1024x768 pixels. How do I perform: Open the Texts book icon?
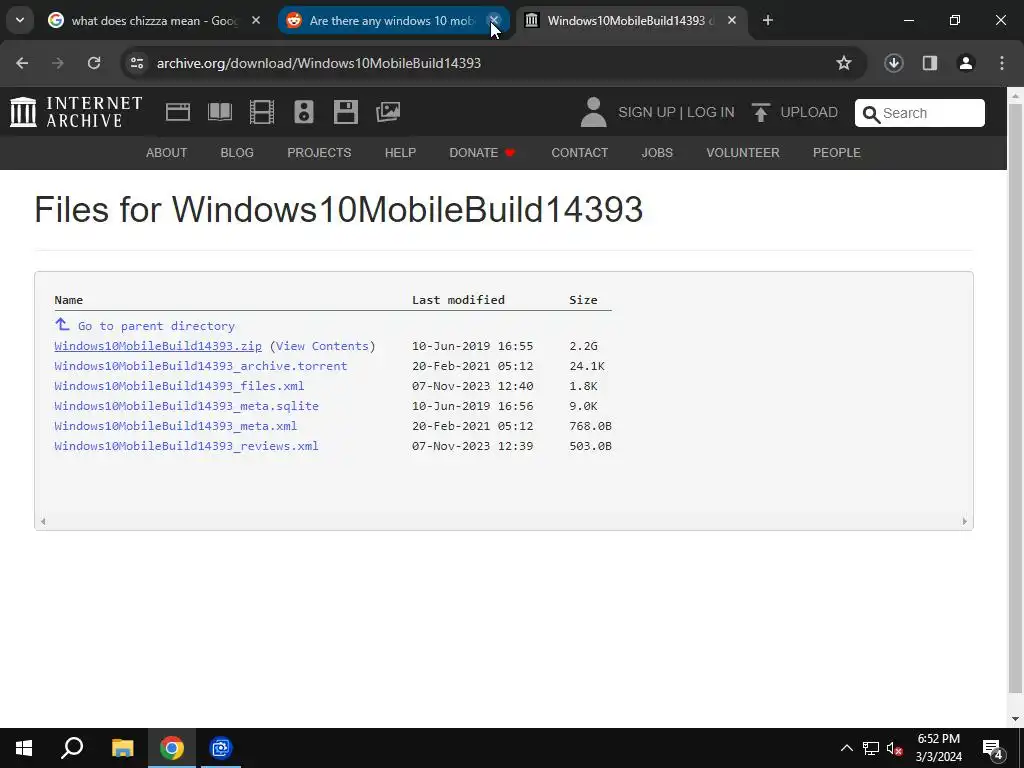pyautogui.click(x=219, y=112)
